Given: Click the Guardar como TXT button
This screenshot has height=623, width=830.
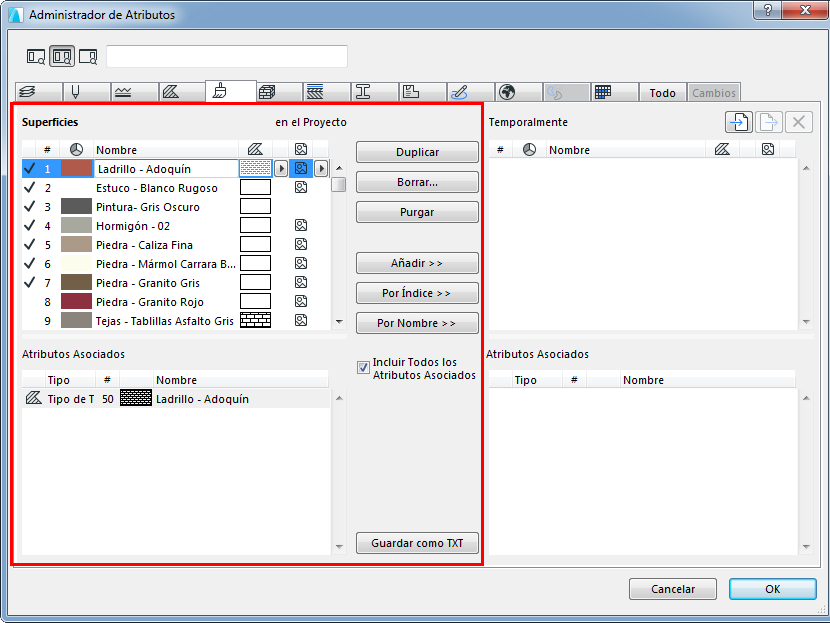Looking at the screenshot, I should (417, 543).
